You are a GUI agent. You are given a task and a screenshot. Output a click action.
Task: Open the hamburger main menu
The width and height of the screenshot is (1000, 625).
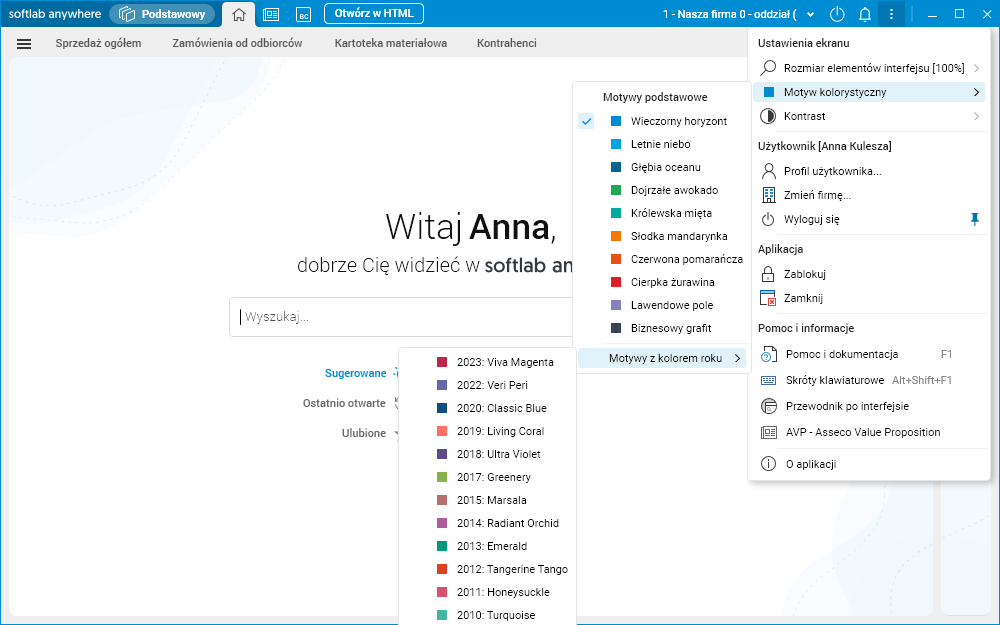(x=24, y=43)
